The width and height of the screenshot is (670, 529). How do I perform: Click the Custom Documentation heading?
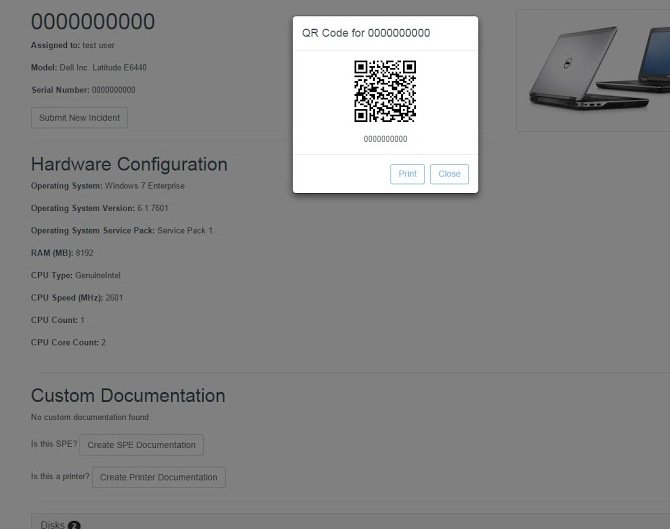click(x=128, y=396)
